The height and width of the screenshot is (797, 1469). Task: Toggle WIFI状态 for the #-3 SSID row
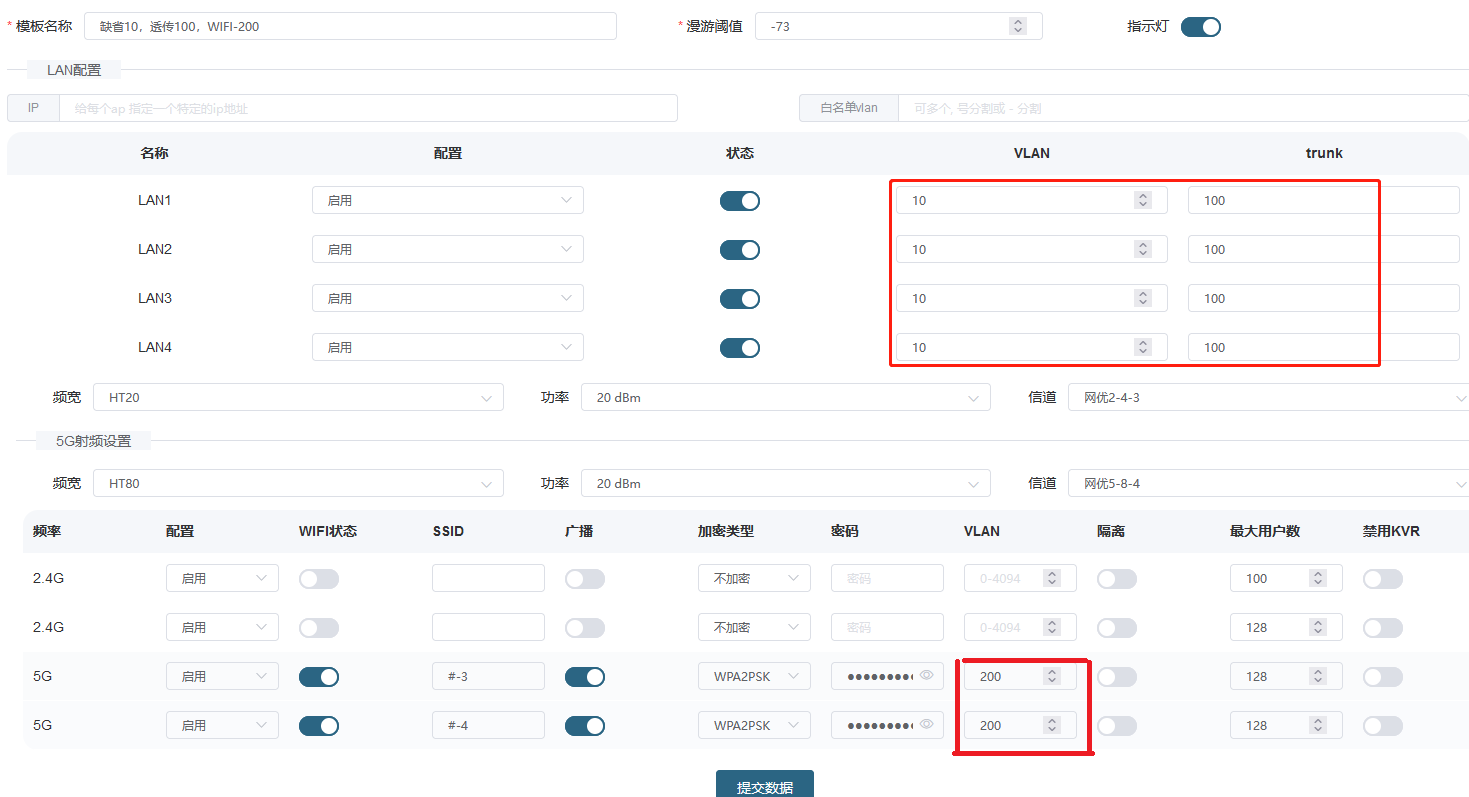coord(319,677)
